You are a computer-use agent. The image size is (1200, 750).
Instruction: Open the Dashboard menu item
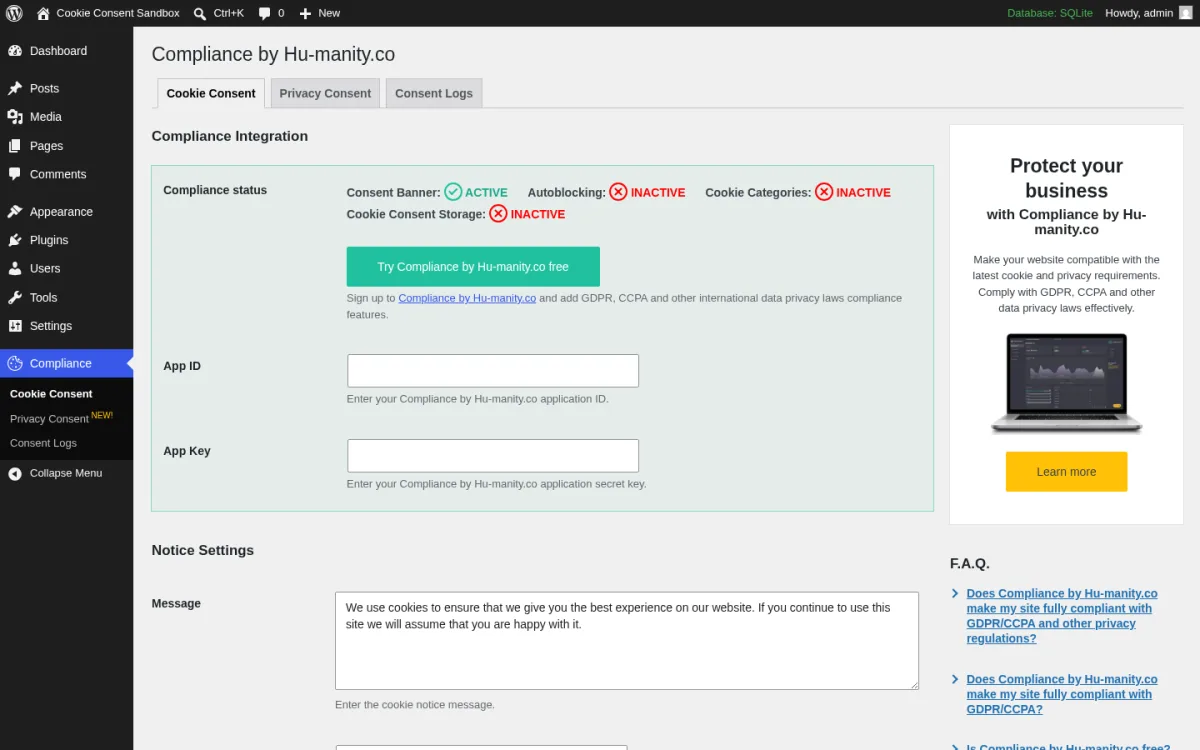pyautogui.click(x=66, y=51)
